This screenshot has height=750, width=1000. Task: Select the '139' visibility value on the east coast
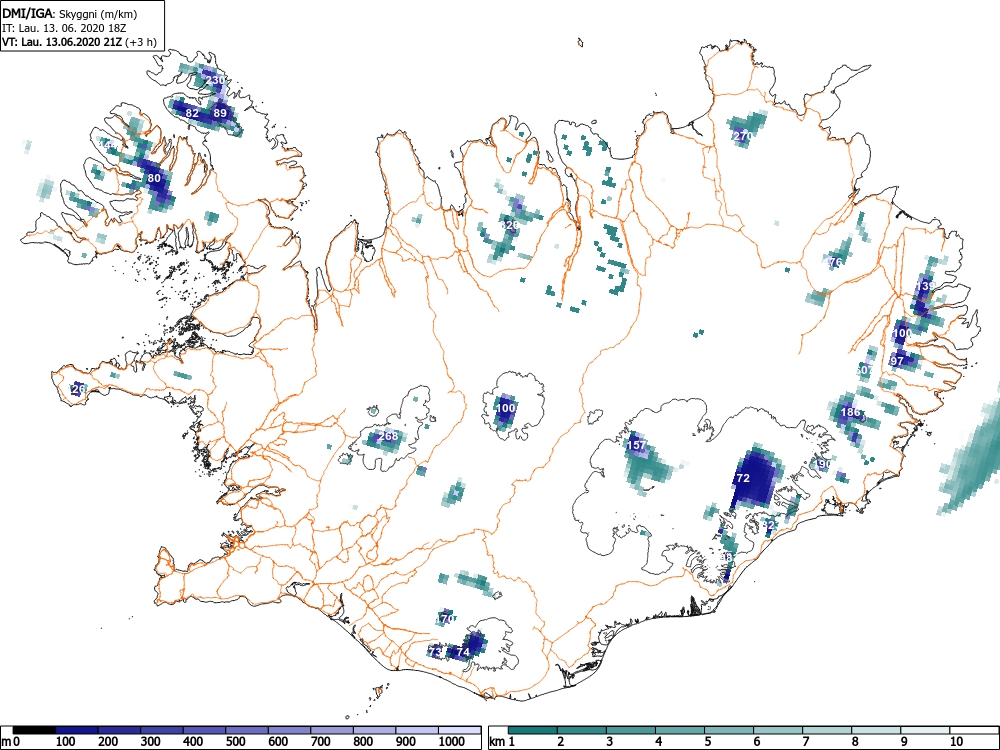coord(925,285)
